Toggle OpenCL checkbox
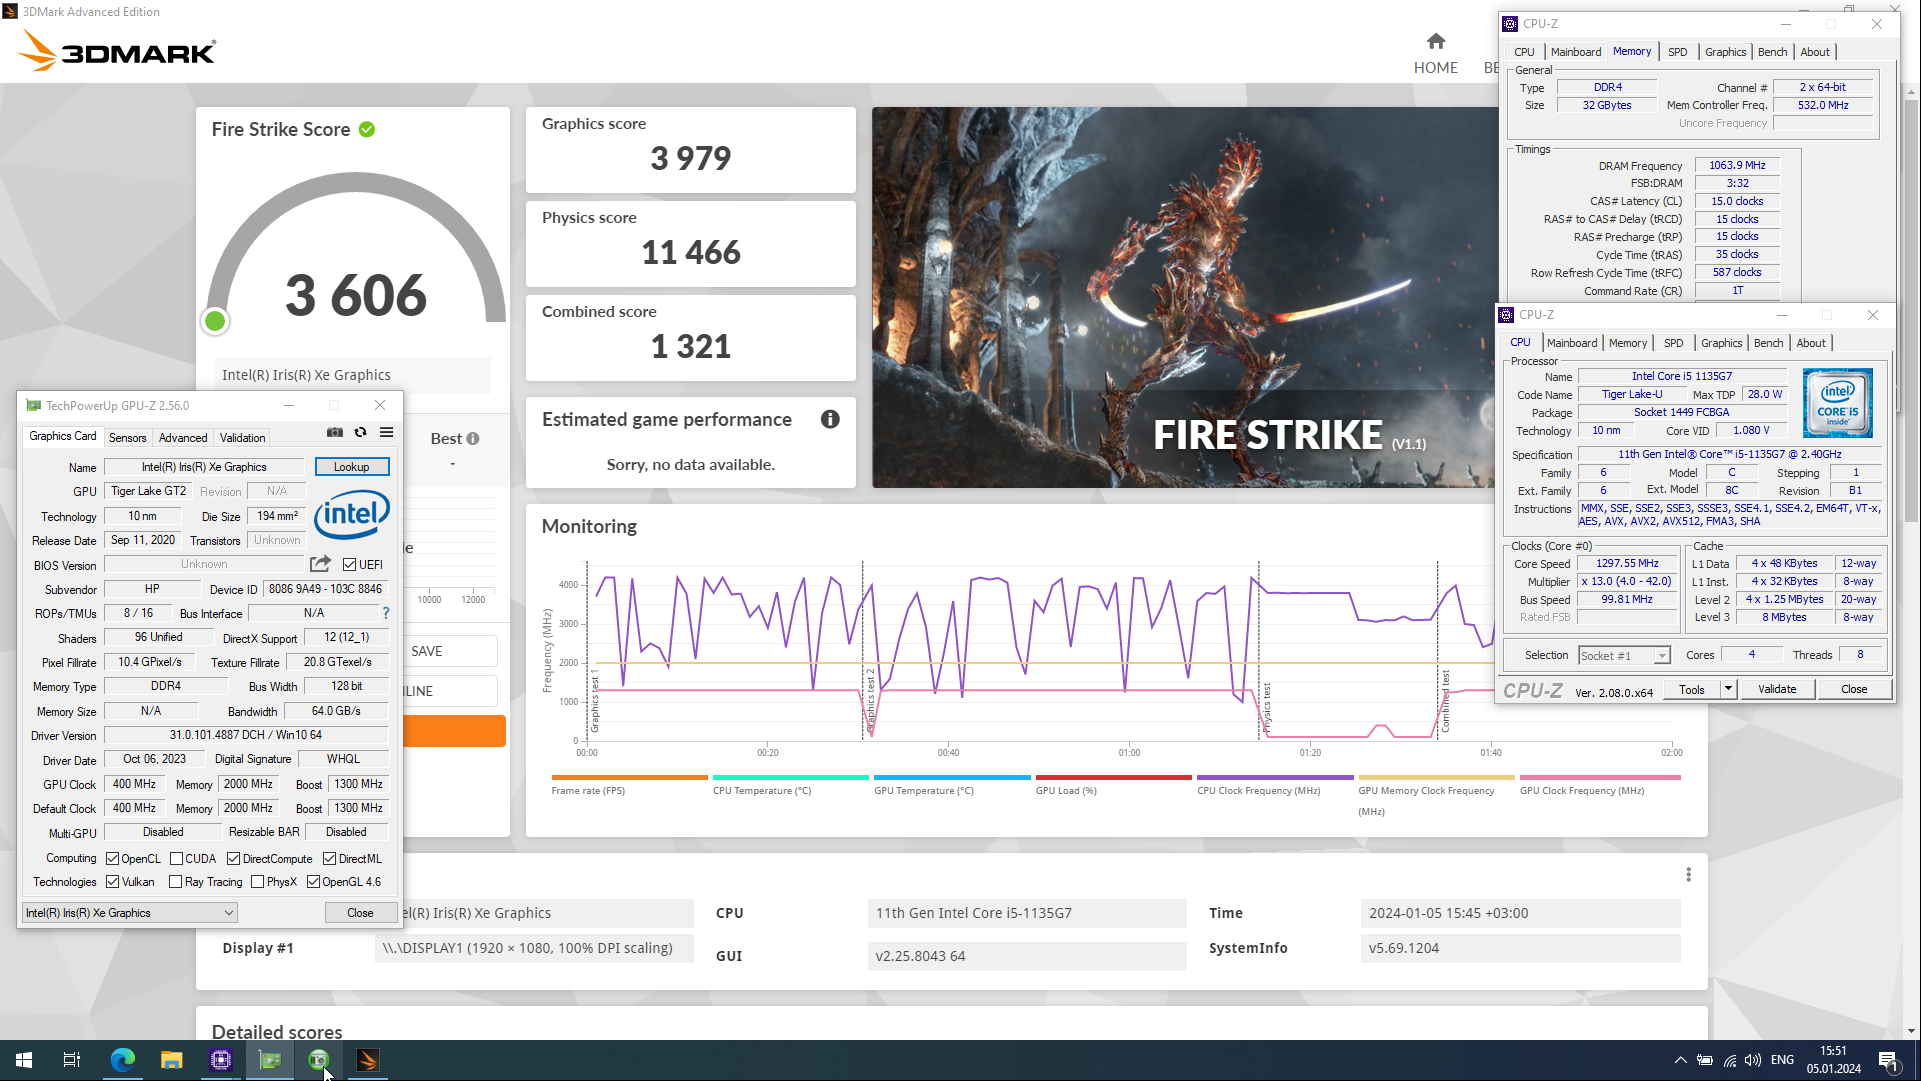Viewport: 1921px width, 1081px height. pyautogui.click(x=113, y=859)
